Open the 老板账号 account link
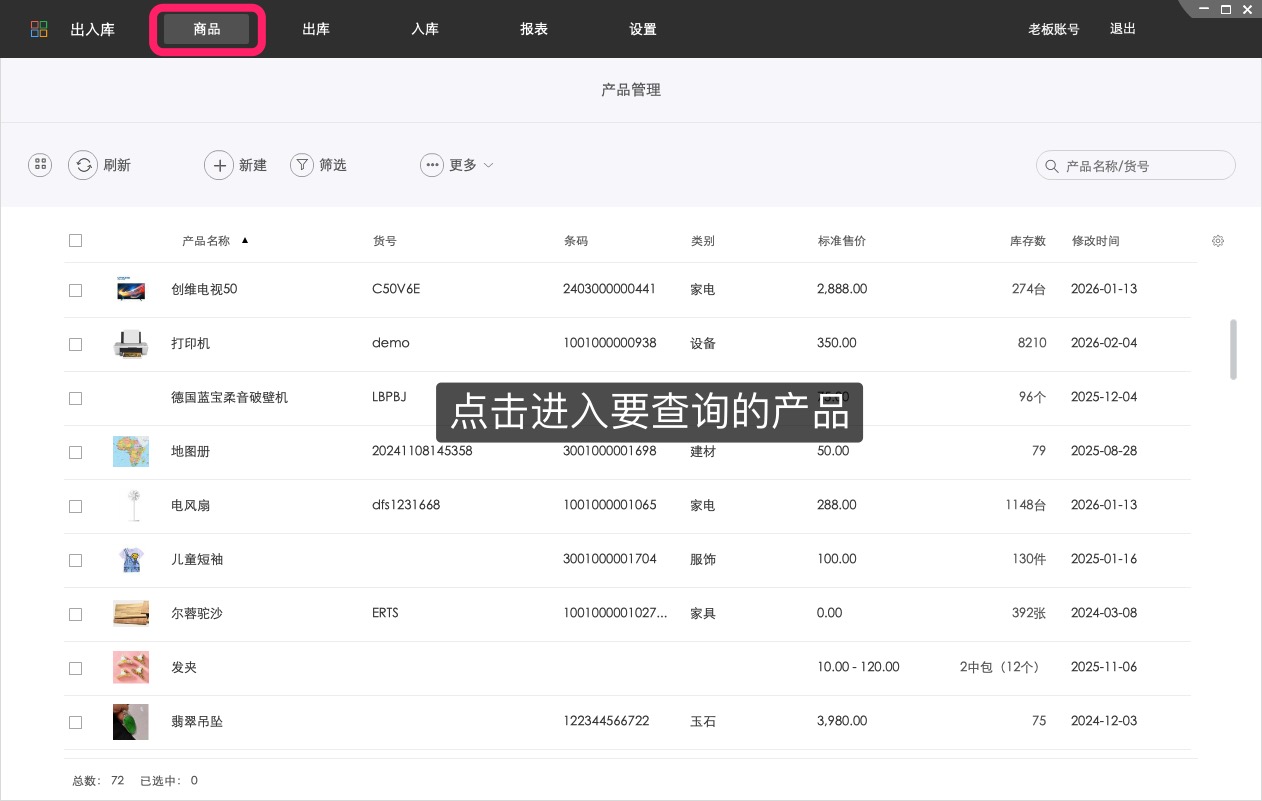 [1054, 29]
